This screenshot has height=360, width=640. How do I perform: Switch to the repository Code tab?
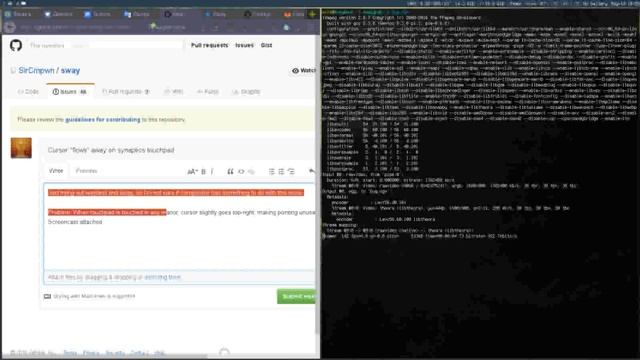click(28, 92)
